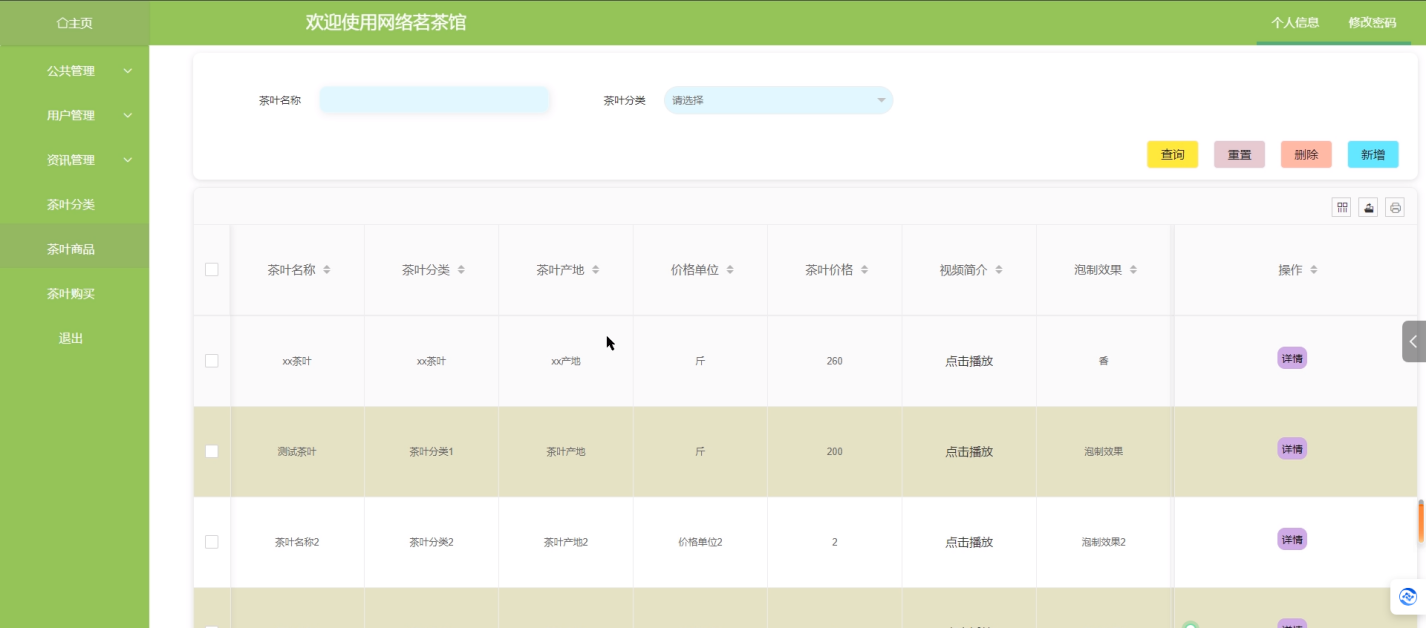Sort by 操作 column arrows

tap(1314, 270)
